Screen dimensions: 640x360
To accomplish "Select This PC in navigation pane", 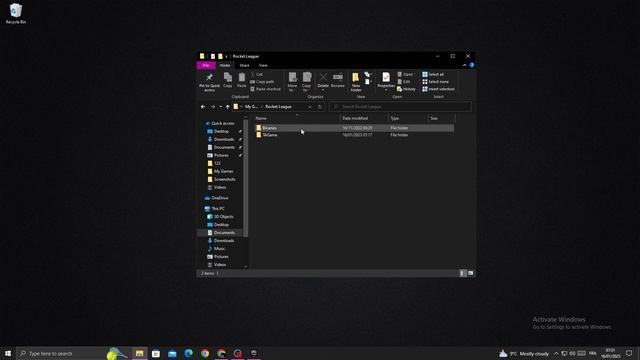I will click(218, 209).
